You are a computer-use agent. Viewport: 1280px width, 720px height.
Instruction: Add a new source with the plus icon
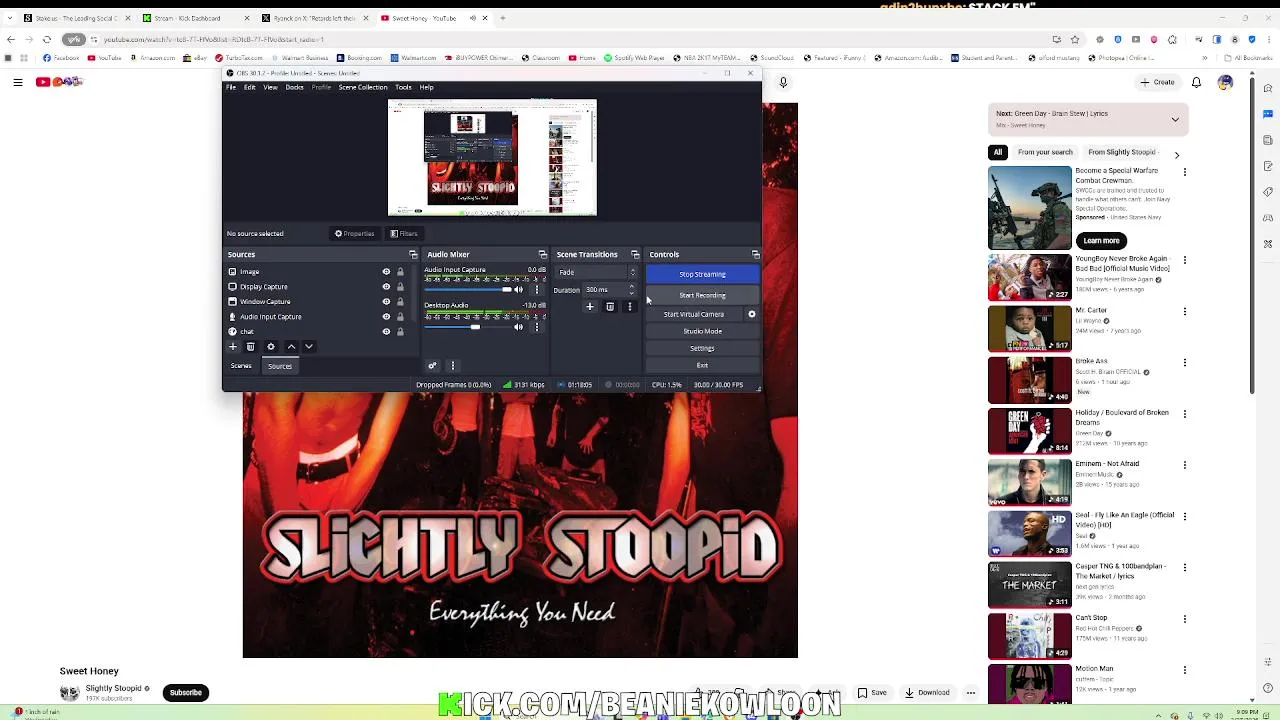(233, 347)
